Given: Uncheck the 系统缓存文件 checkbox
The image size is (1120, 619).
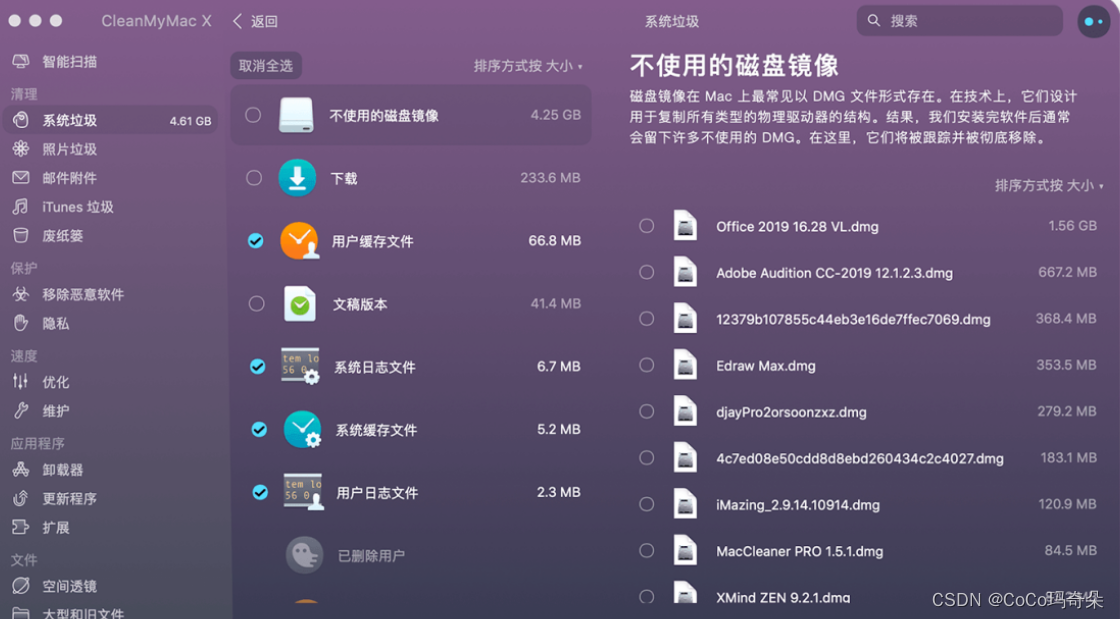Looking at the screenshot, I should pyautogui.click(x=259, y=429).
